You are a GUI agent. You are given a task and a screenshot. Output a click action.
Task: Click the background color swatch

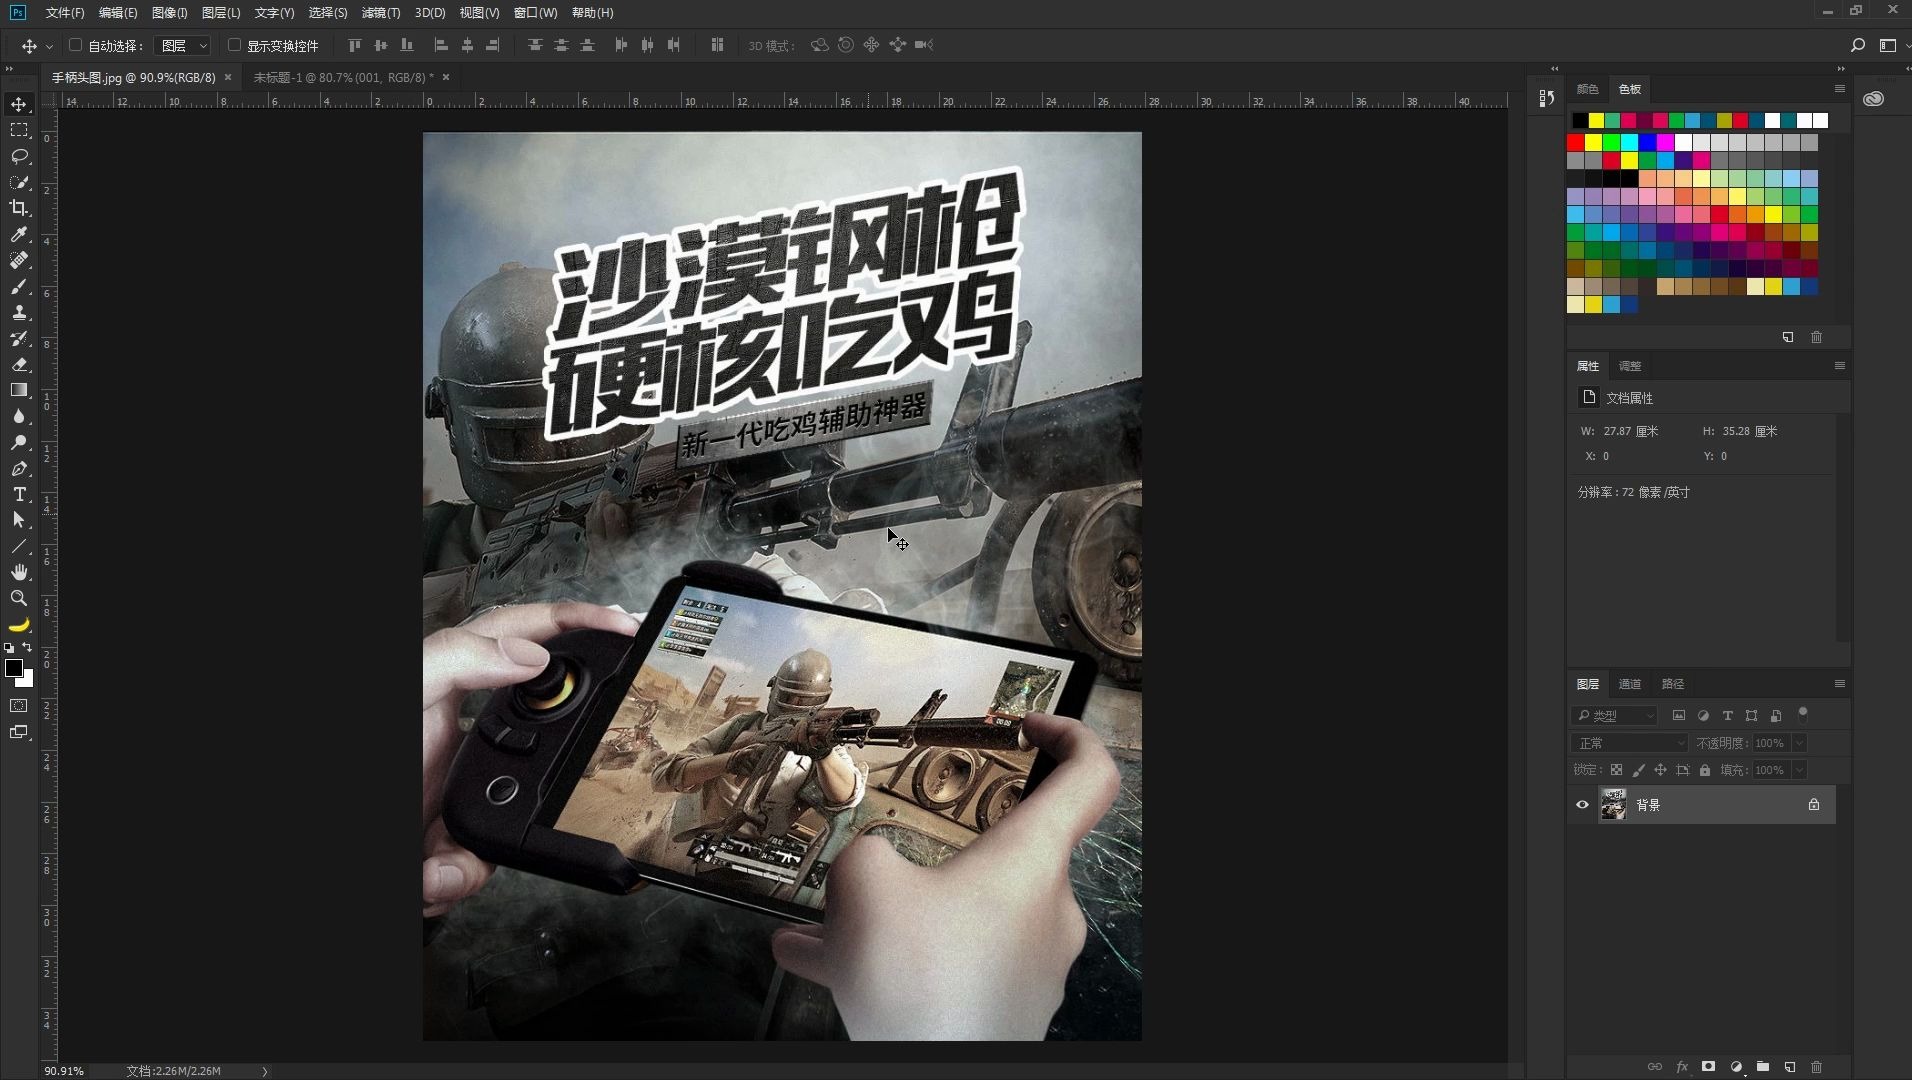(26, 680)
